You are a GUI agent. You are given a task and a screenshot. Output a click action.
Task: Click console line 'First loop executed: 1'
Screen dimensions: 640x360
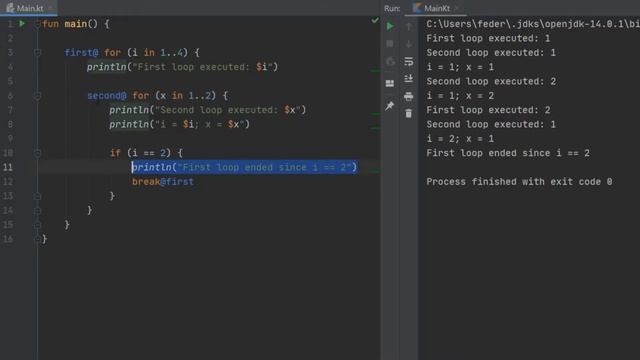(488, 38)
